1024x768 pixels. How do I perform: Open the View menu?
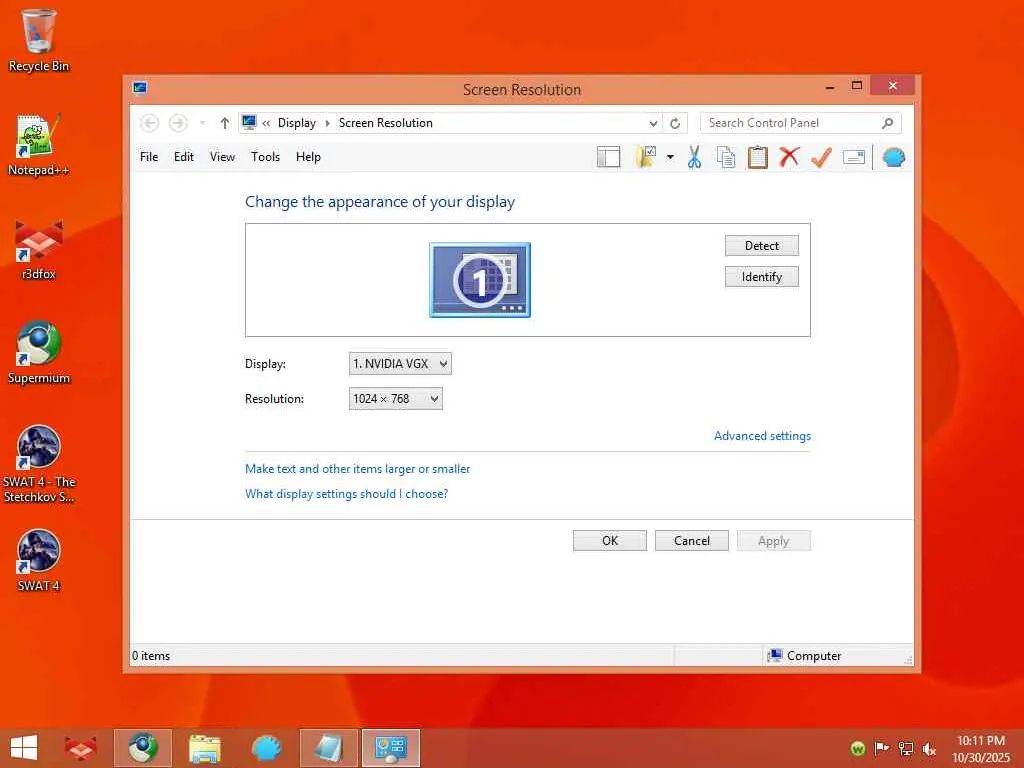222,157
